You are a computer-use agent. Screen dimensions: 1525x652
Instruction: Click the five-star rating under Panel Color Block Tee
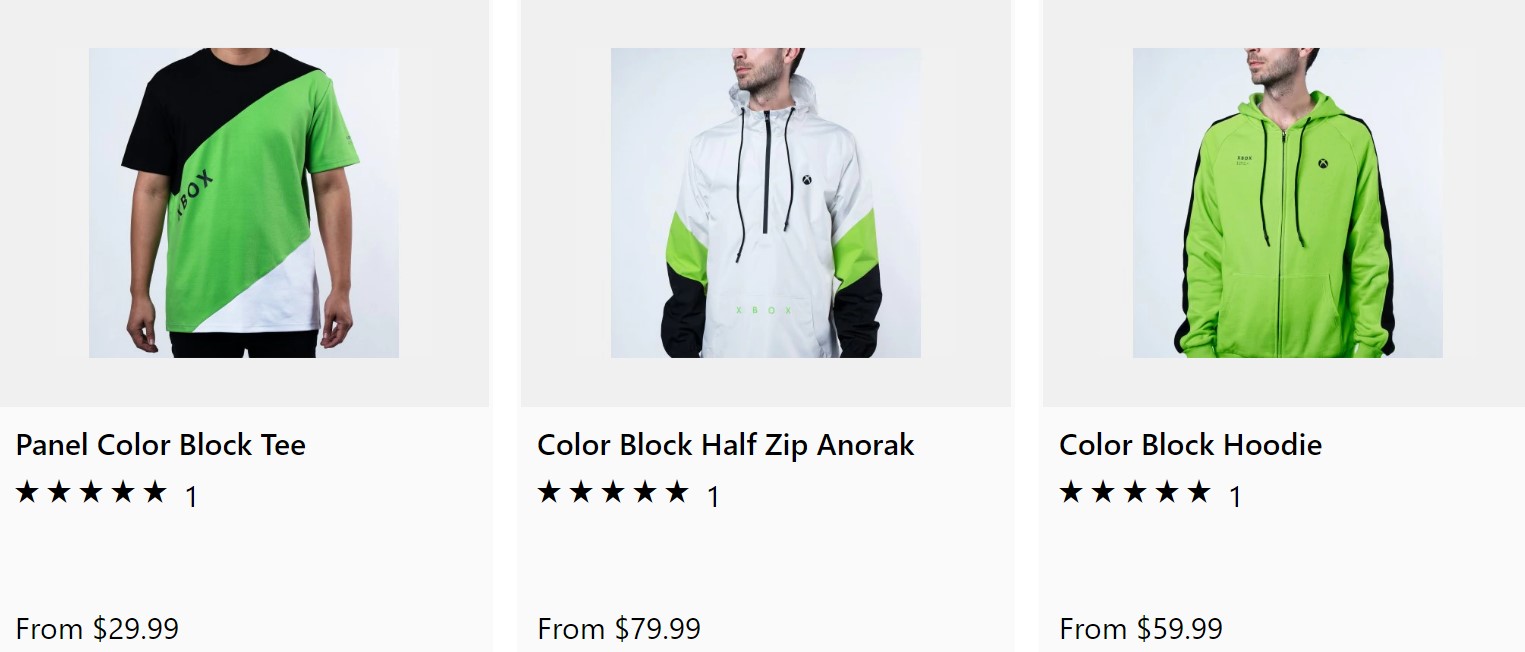click(91, 492)
